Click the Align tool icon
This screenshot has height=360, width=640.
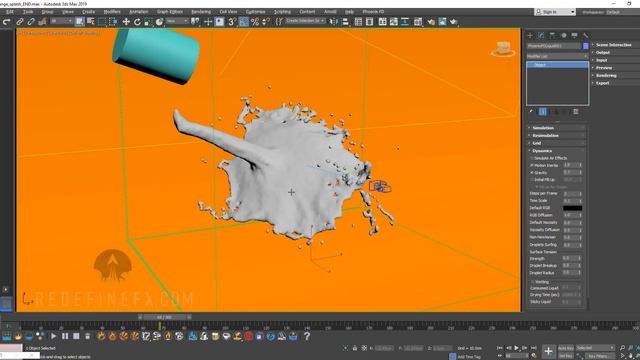coord(345,22)
